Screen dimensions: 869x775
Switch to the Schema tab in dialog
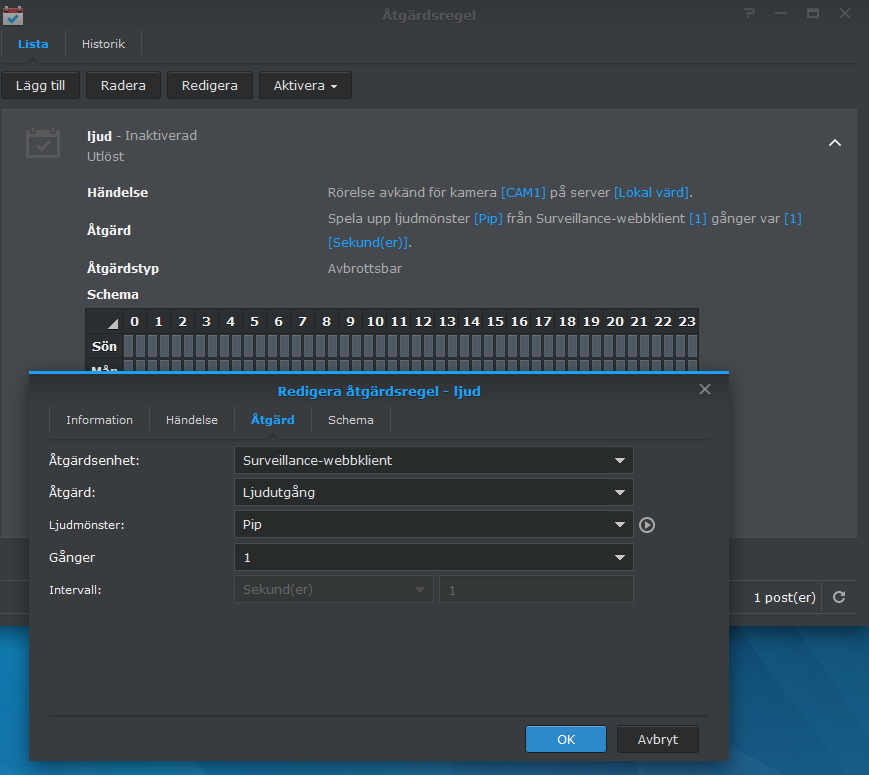[350, 420]
